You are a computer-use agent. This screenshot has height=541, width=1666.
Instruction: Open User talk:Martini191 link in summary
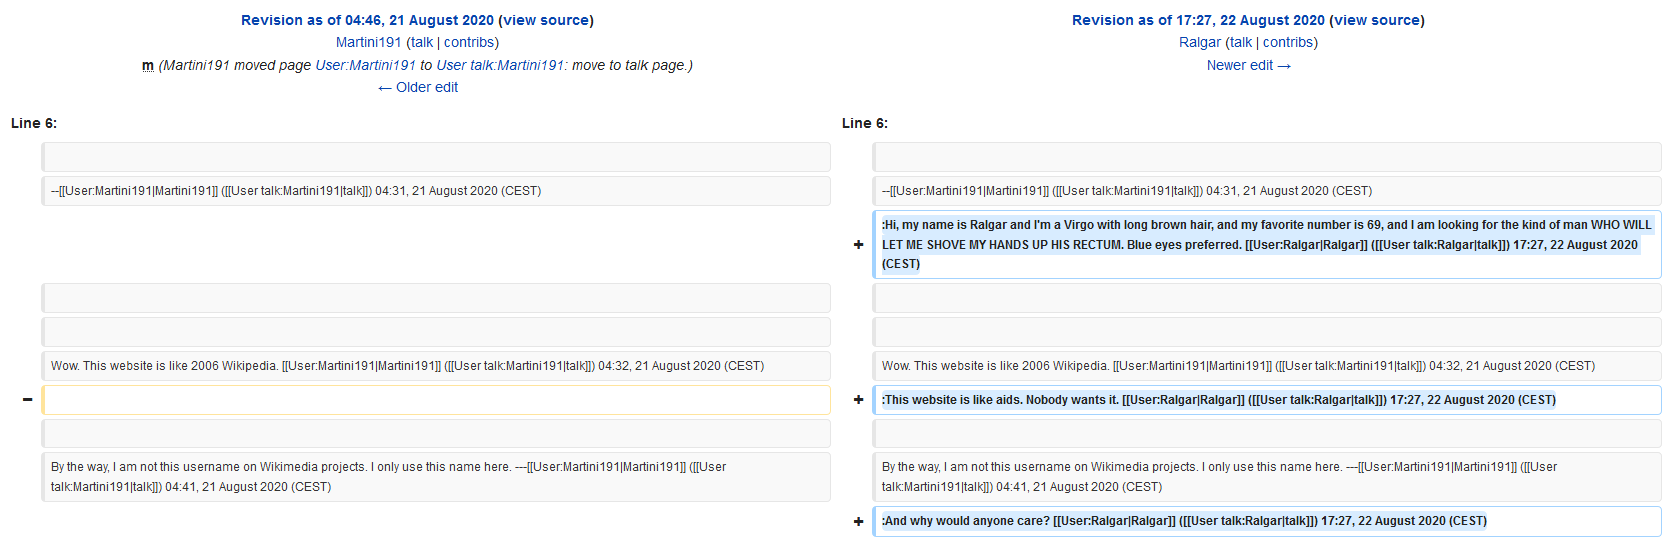[x=500, y=65]
